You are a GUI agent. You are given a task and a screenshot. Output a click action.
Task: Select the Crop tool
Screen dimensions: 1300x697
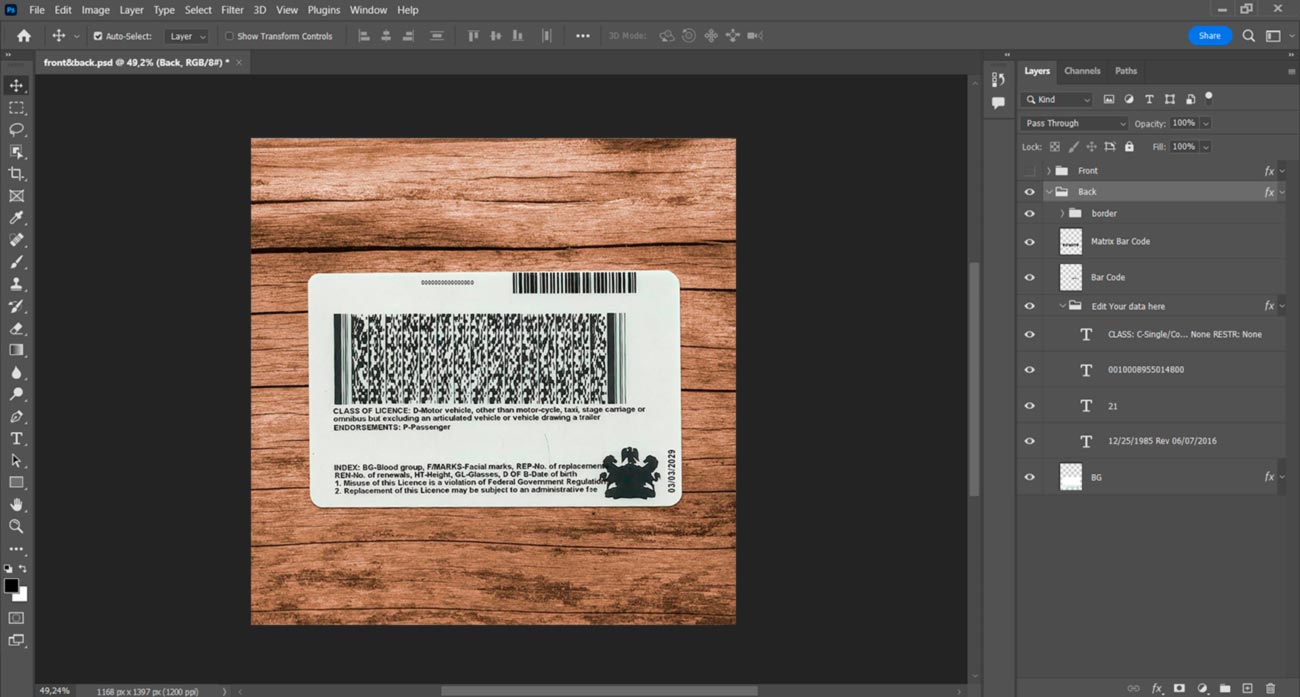[x=16, y=174]
